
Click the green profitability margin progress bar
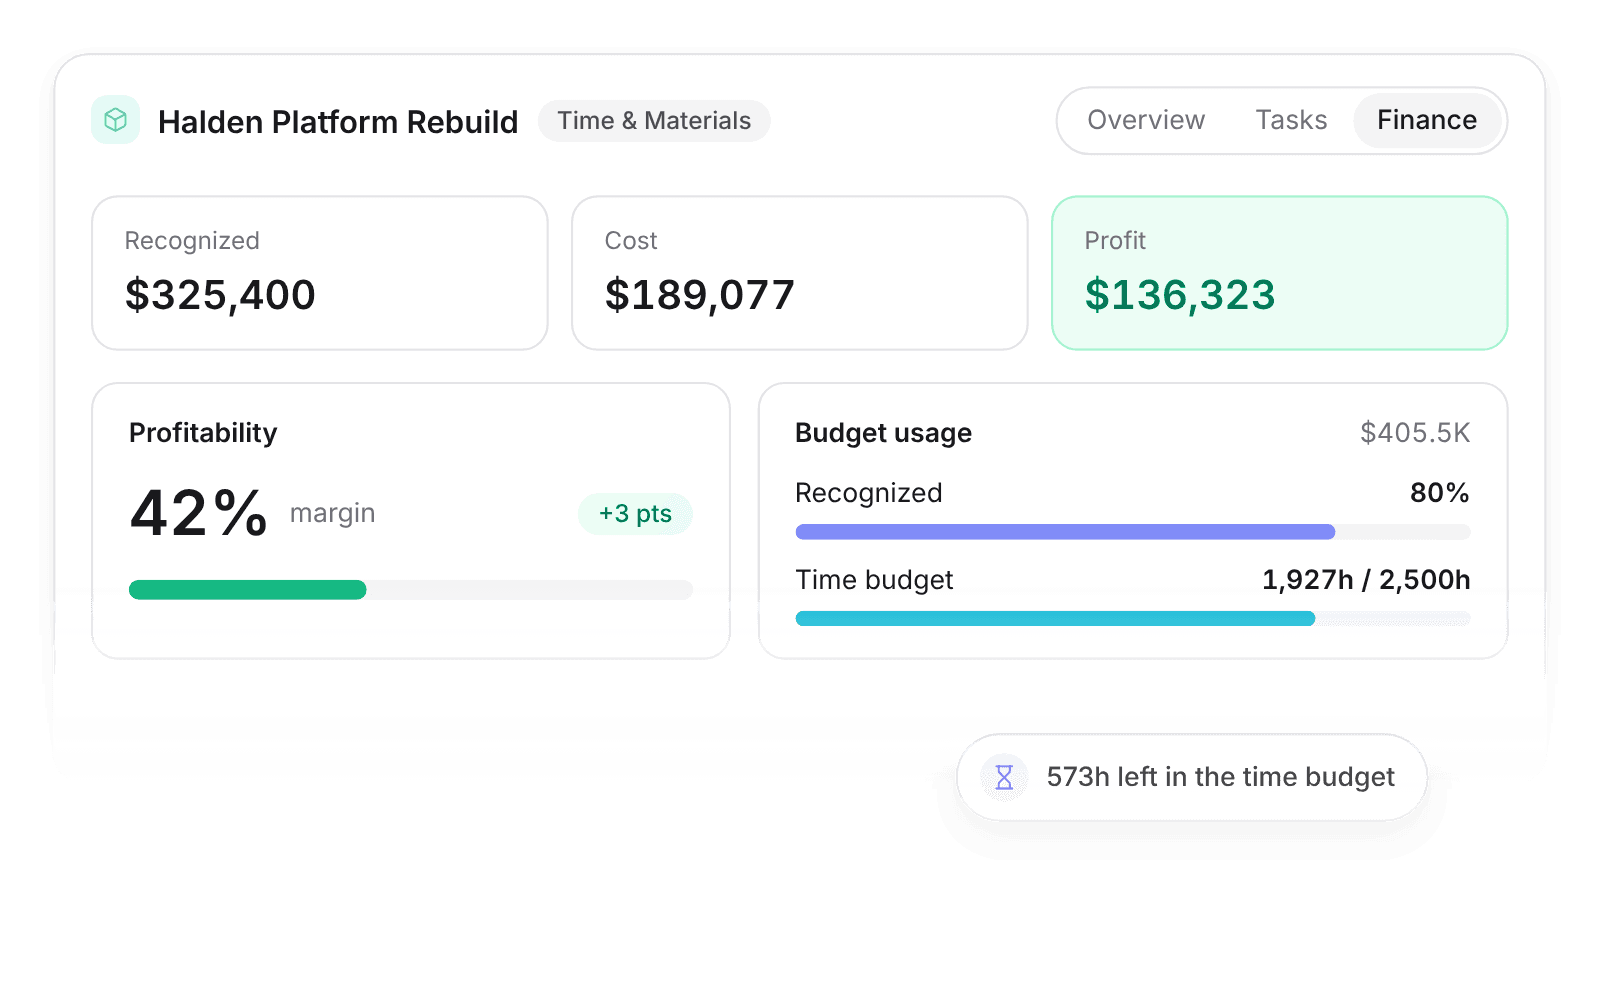pos(411,590)
